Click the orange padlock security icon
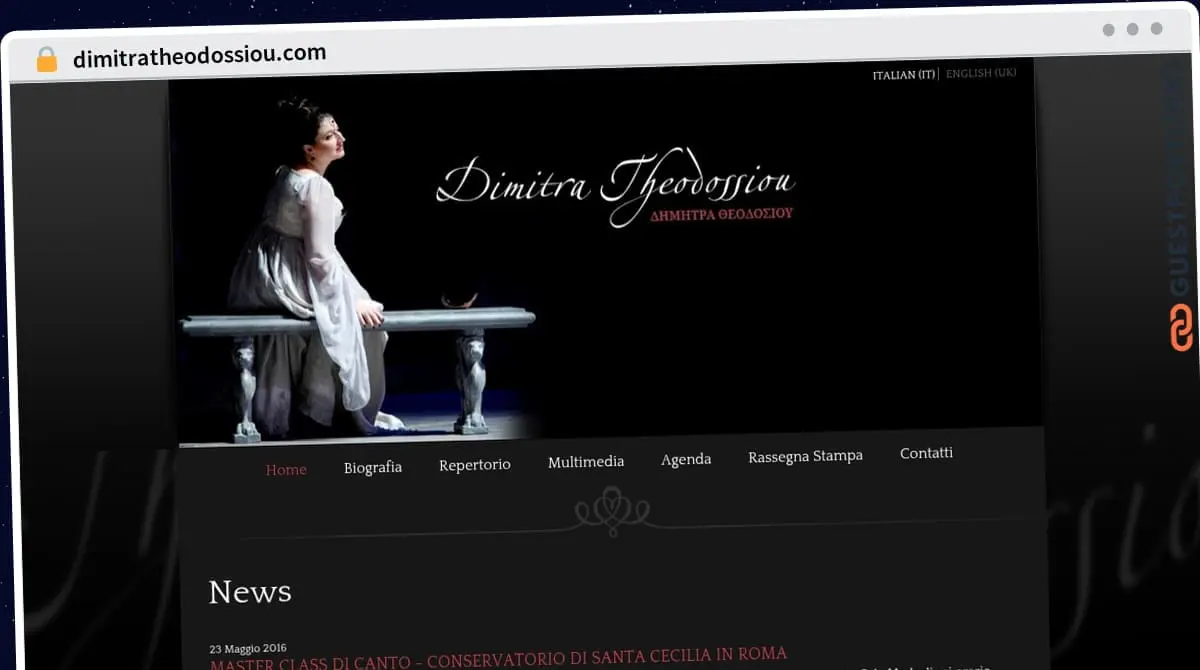The image size is (1200, 670). pos(46,59)
